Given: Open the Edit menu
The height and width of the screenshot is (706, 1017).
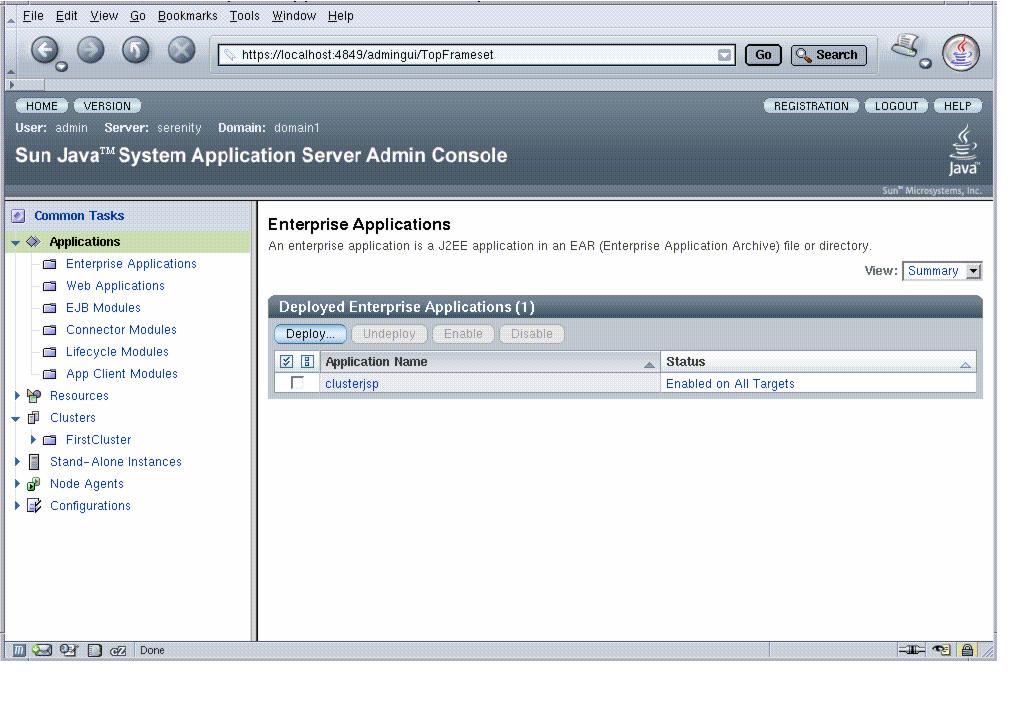Looking at the screenshot, I should [x=66, y=16].
